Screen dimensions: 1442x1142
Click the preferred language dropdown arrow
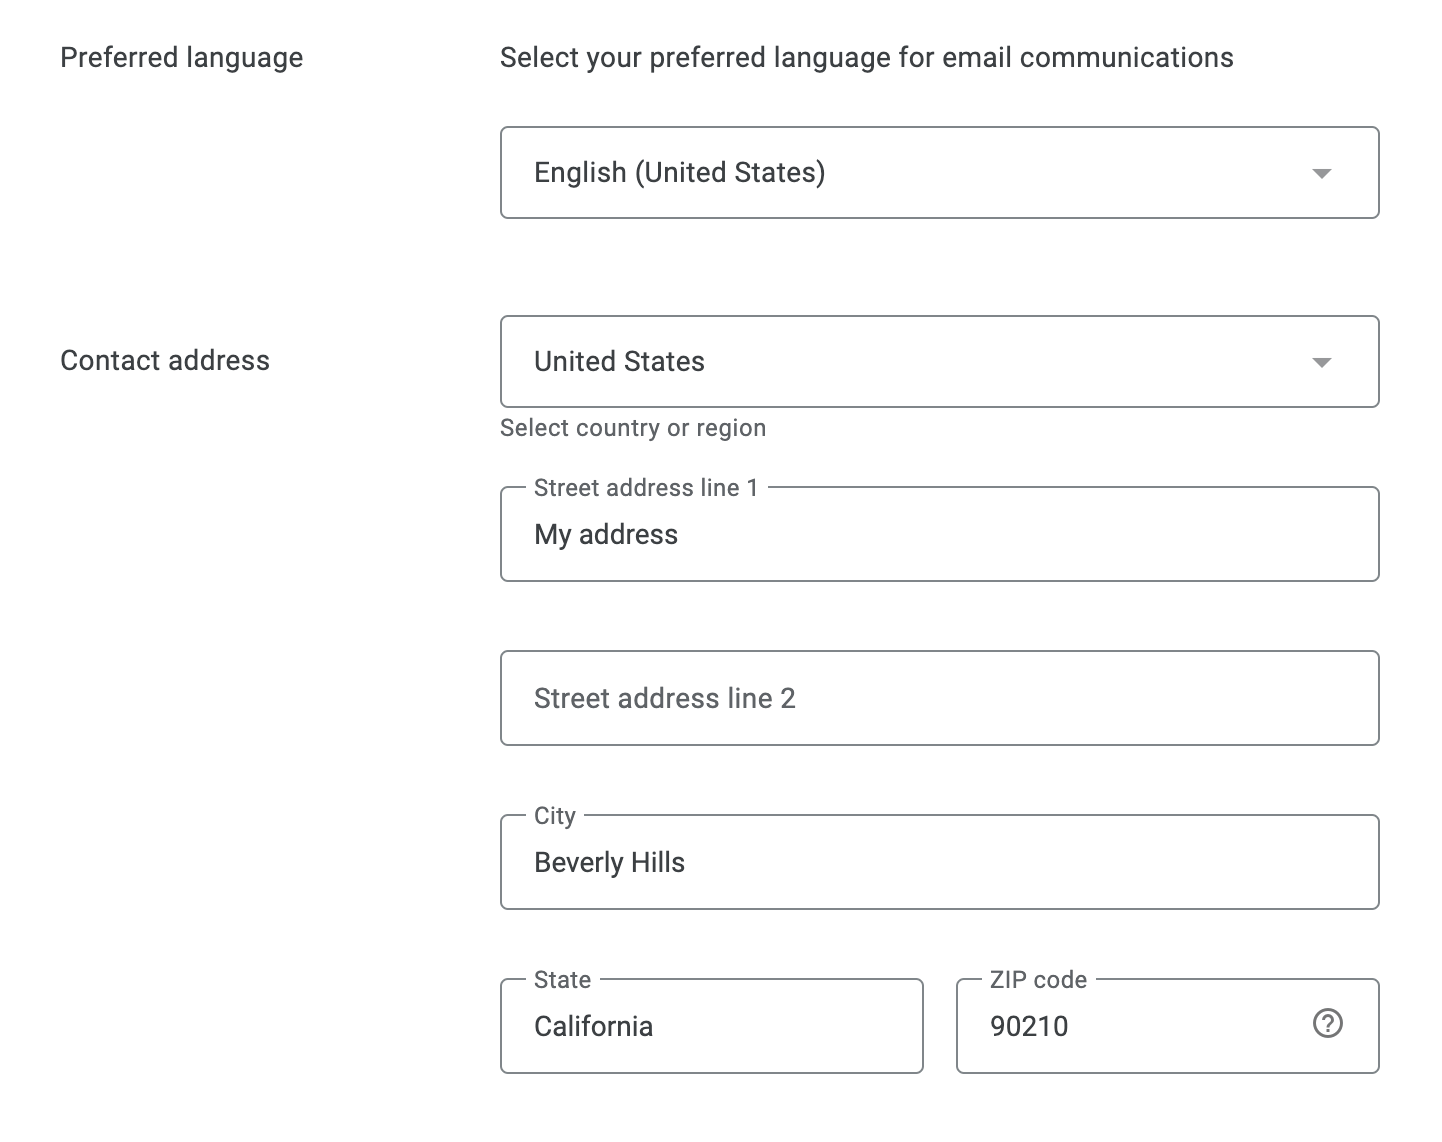coord(1321,173)
